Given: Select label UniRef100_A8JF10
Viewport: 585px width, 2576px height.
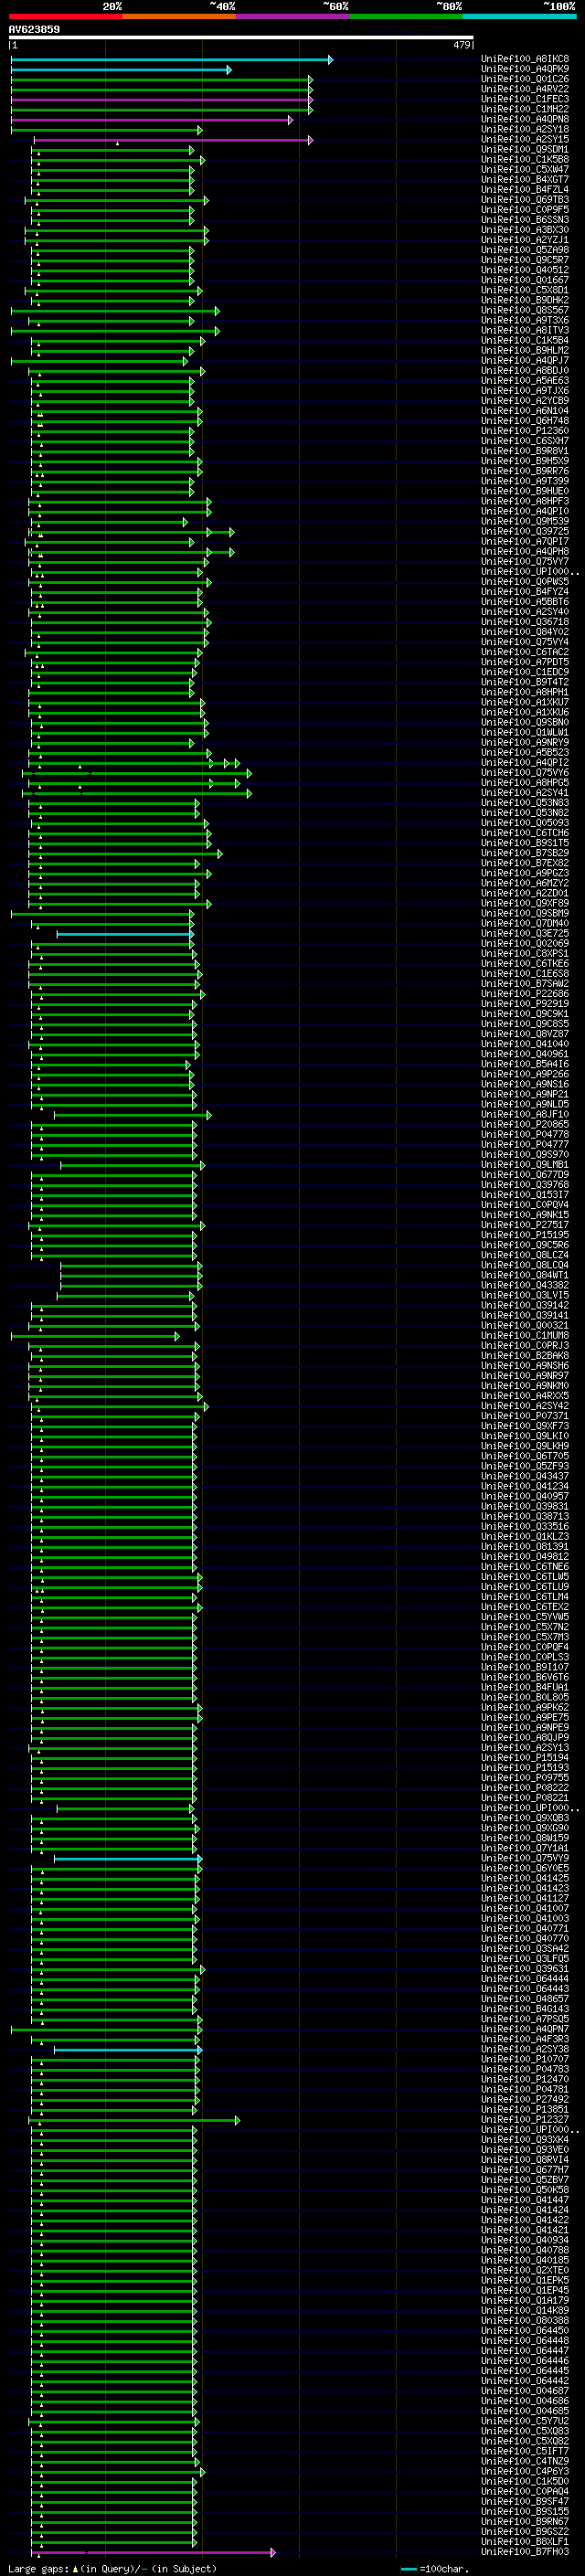Looking at the screenshot, I should [x=525, y=1114].
